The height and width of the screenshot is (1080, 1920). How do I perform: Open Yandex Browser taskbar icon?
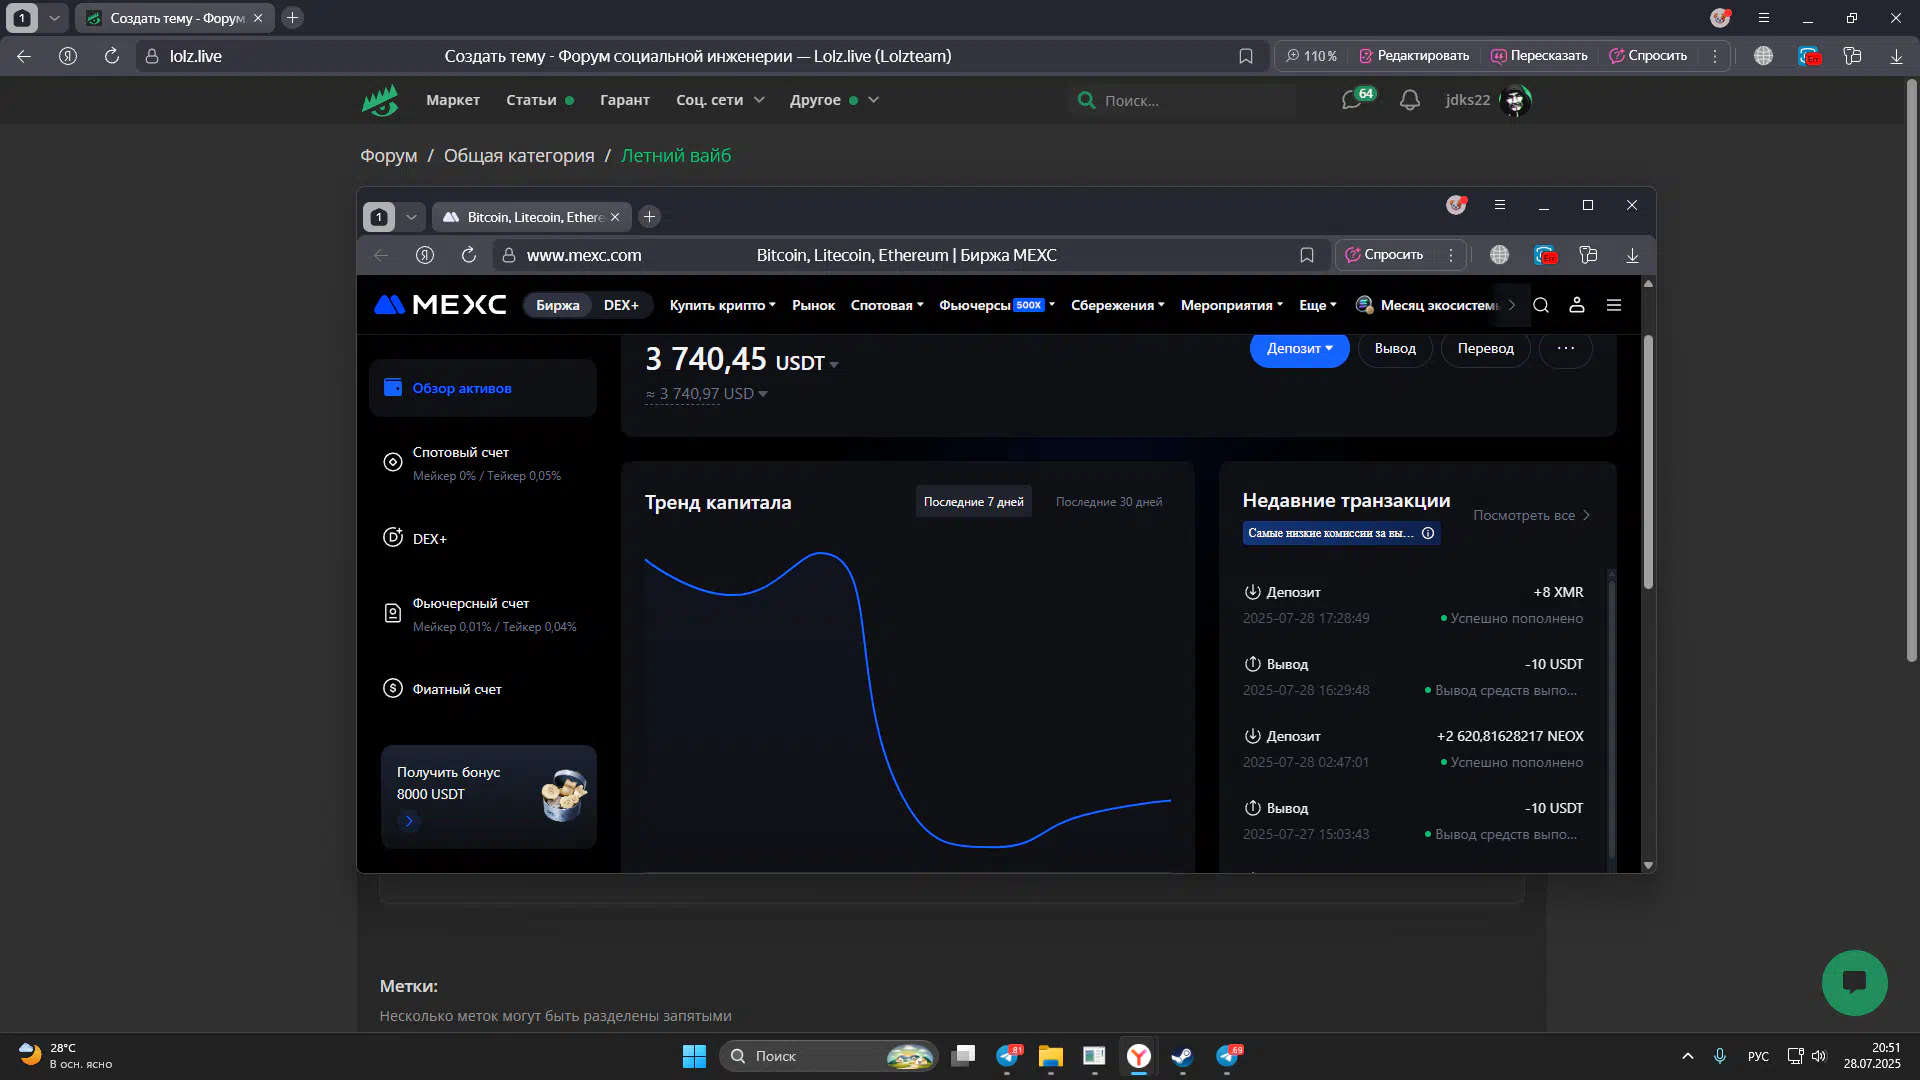pyautogui.click(x=1139, y=1056)
